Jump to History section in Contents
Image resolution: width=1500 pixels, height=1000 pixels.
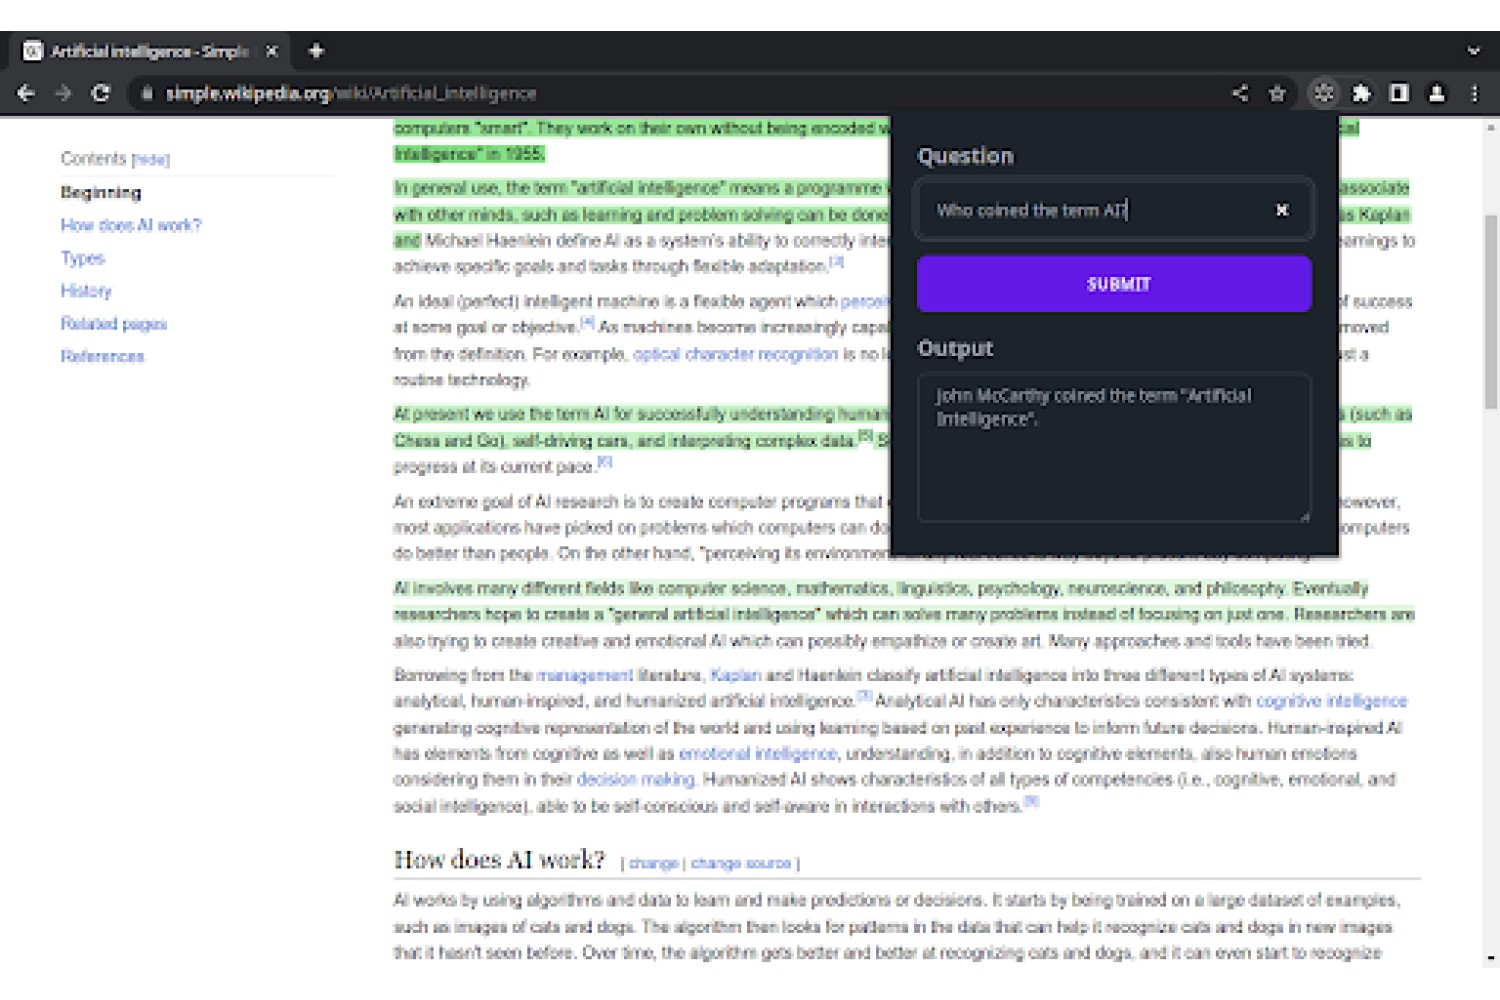tap(86, 291)
